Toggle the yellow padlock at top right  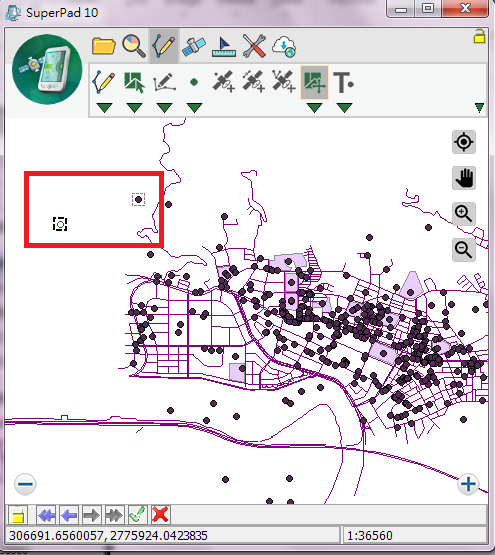click(479, 36)
